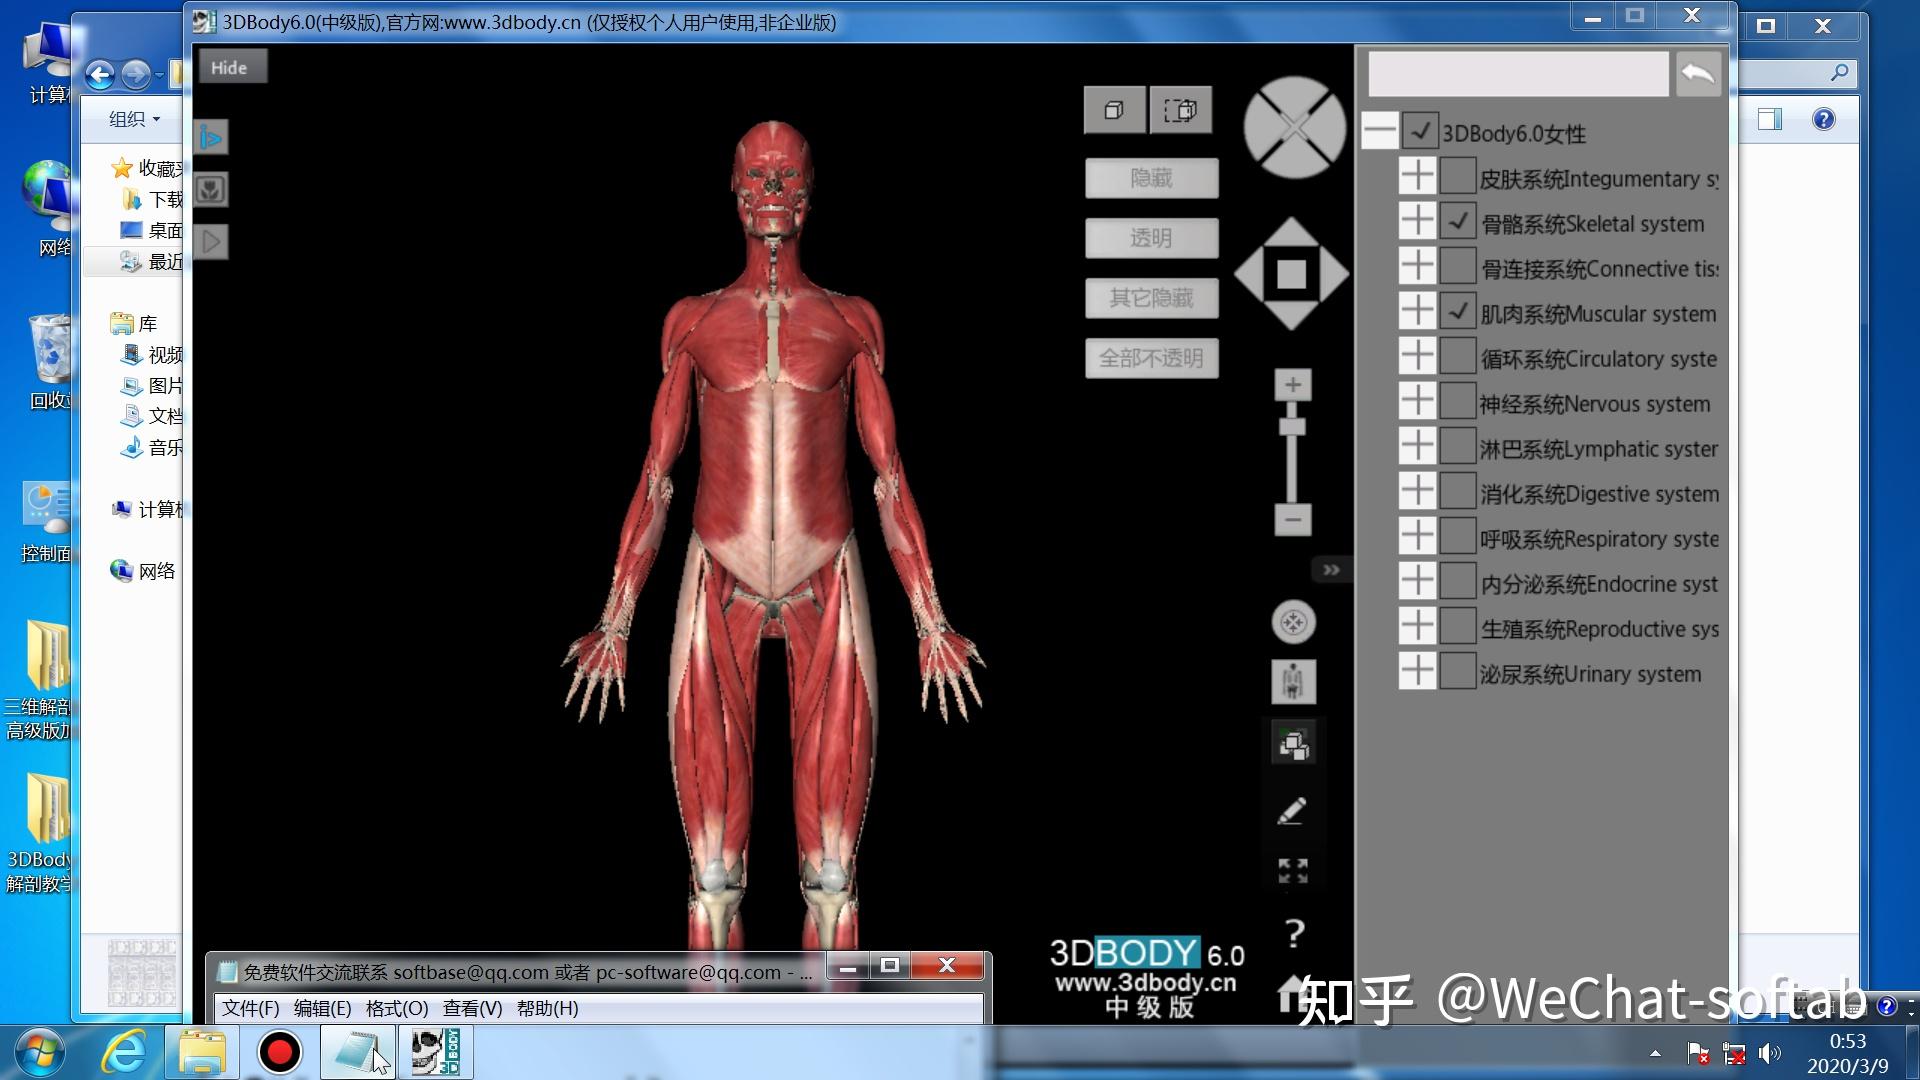Click the round rotate-center icon
Image resolution: width=1920 pixels, height=1080 pixels.
pos(1294,622)
